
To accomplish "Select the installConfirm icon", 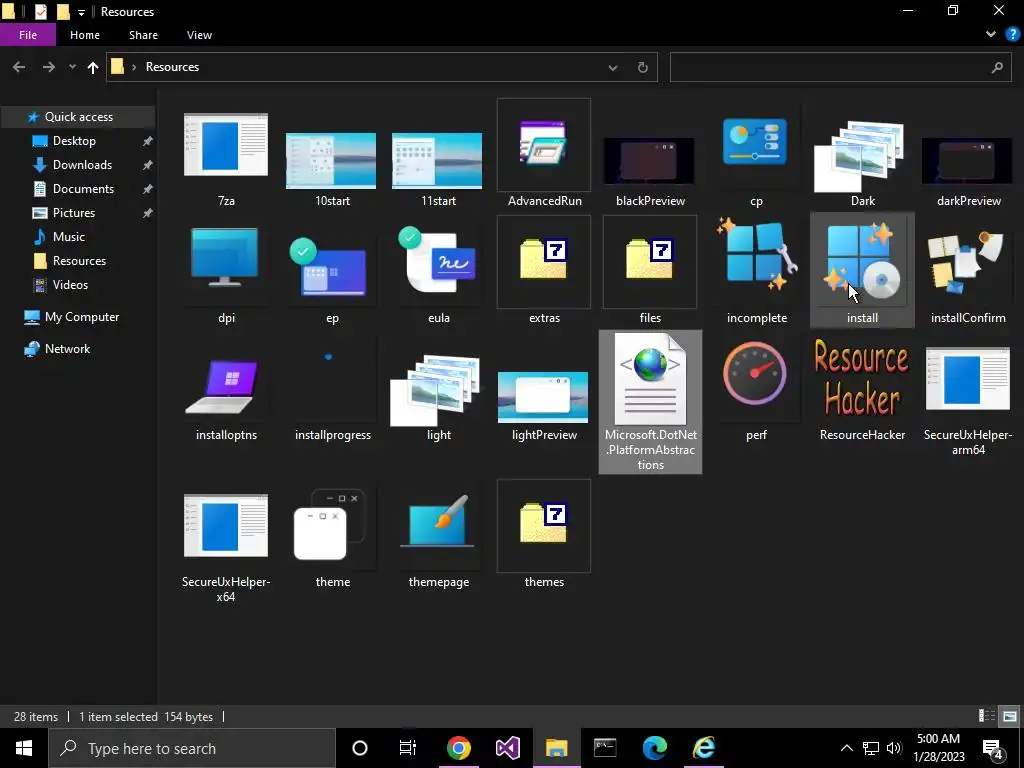I will pos(967,261).
